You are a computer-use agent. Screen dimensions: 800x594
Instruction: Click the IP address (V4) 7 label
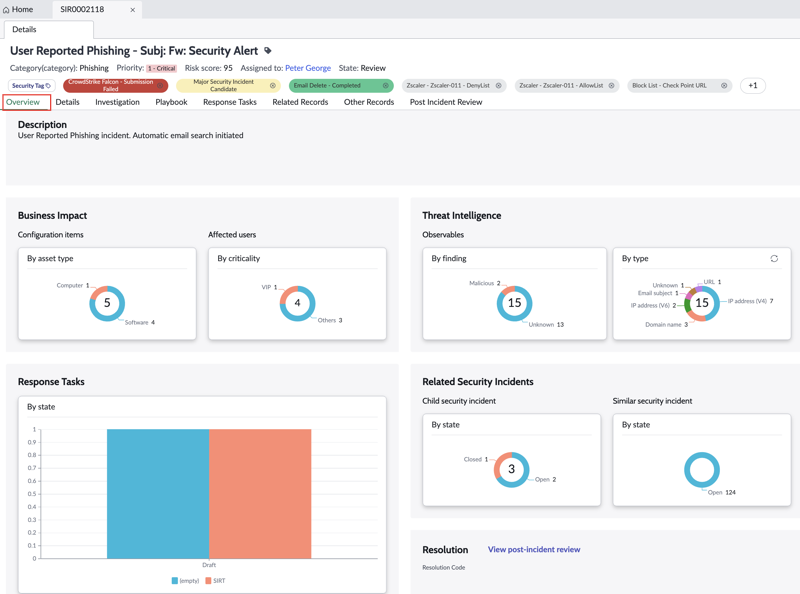pyautogui.click(x=751, y=301)
